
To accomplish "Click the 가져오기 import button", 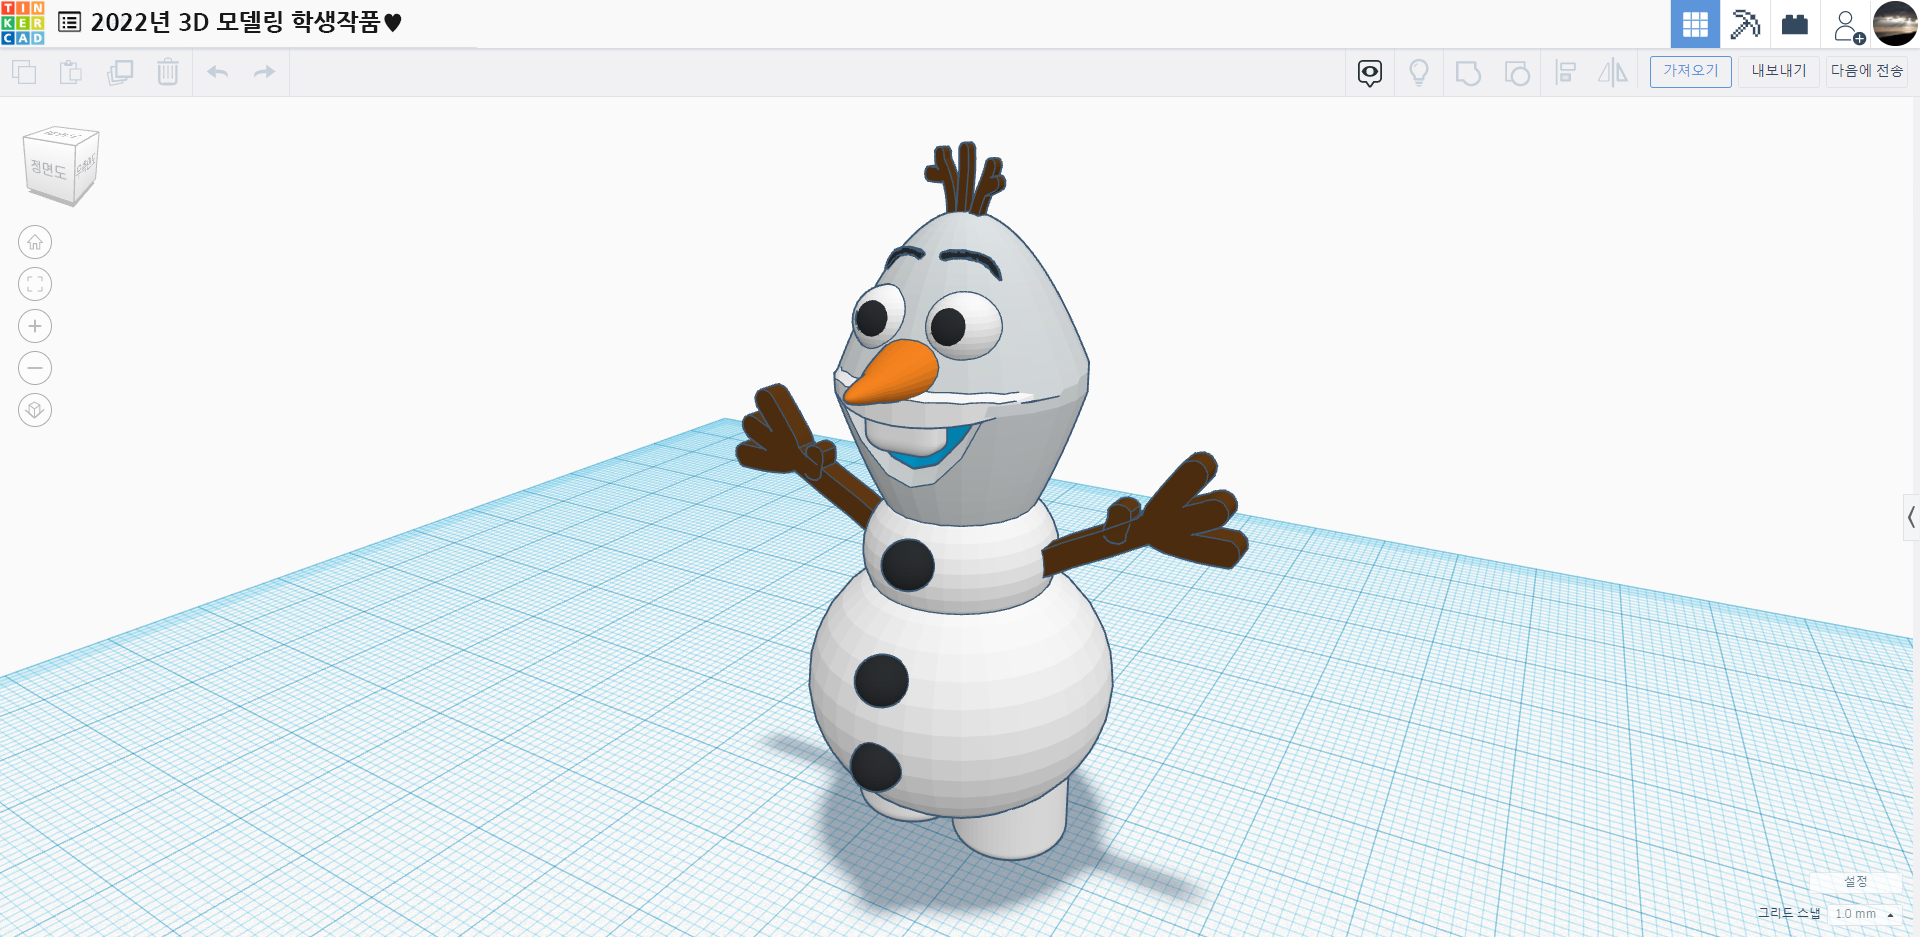I will click(x=1691, y=71).
